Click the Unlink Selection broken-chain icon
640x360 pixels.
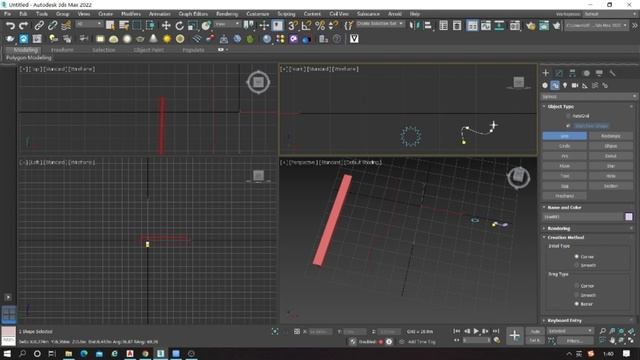click(x=52, y=26)
